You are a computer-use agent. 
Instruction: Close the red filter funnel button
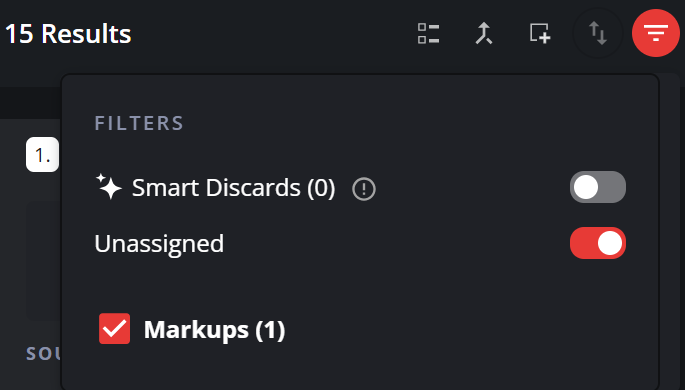[656, 33]
